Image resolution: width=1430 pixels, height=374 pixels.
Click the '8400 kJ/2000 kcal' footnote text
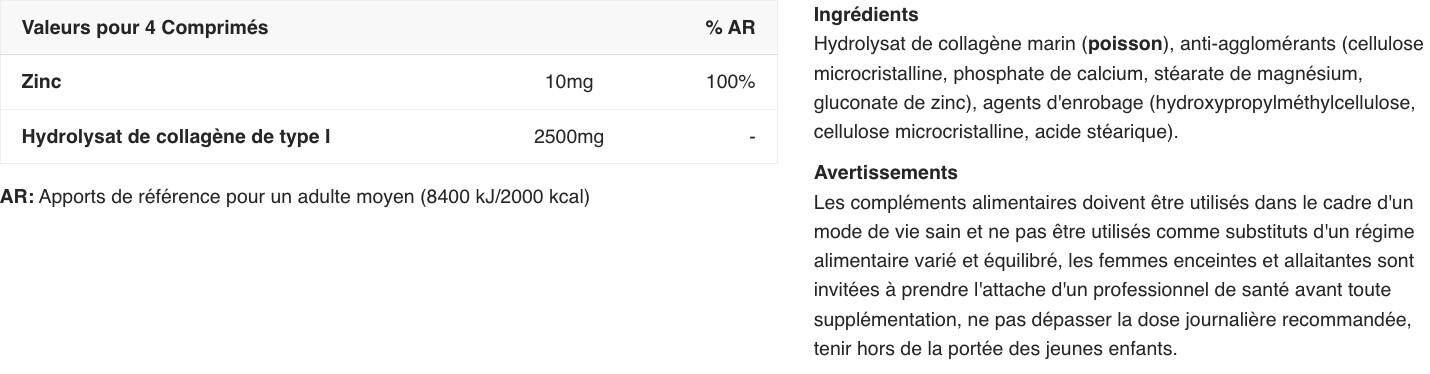(x=505, y=197)
